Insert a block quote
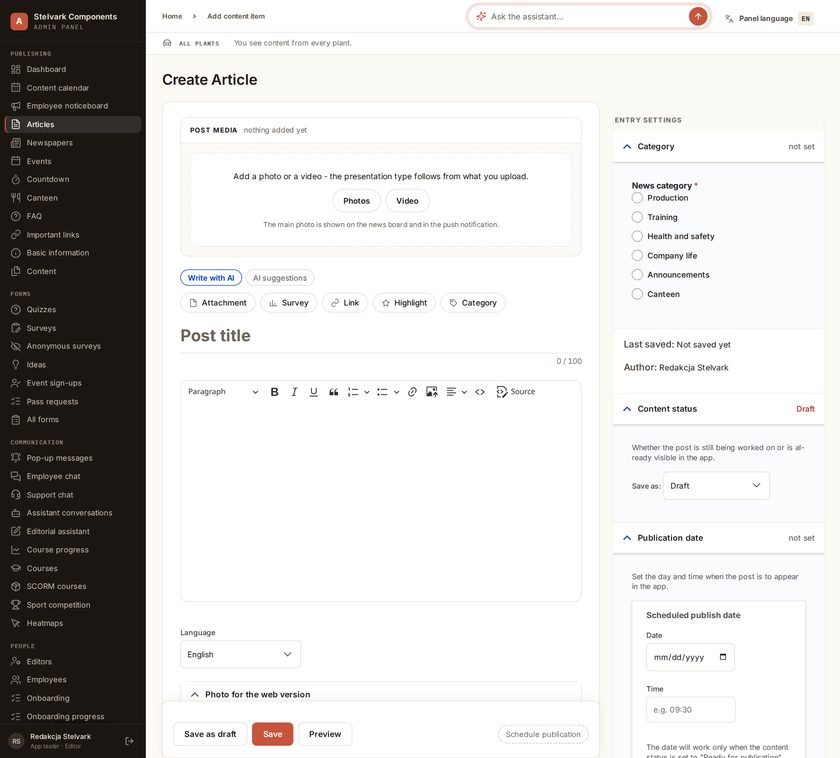The width and height of the screenshot is (840, 758). (x=333, y=392)
